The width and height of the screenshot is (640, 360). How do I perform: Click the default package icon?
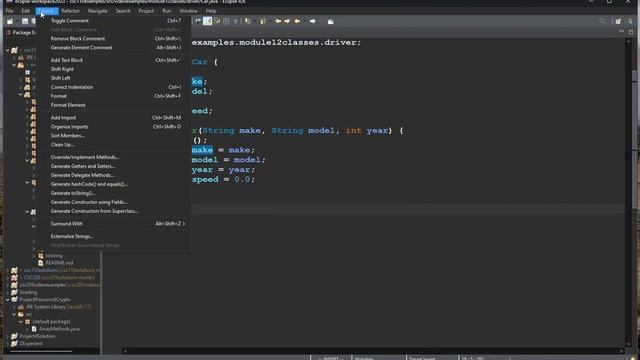pyautogui.click(x=28, y=322)
